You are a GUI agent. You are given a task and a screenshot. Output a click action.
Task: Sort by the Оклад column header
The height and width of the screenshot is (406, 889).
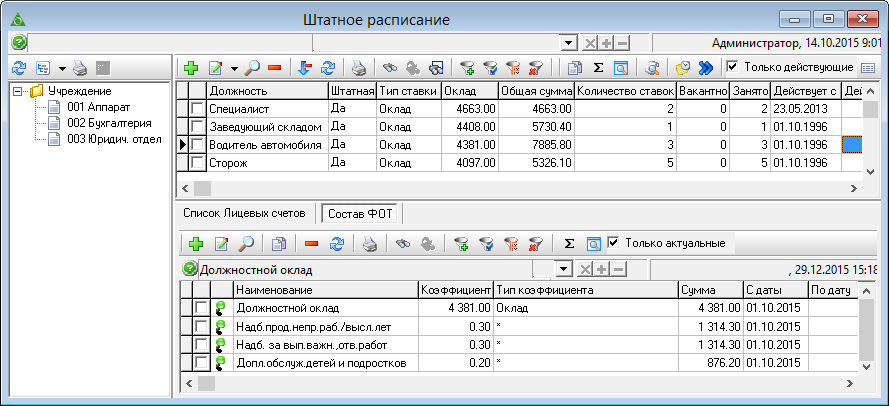click(x=470, y=91)
